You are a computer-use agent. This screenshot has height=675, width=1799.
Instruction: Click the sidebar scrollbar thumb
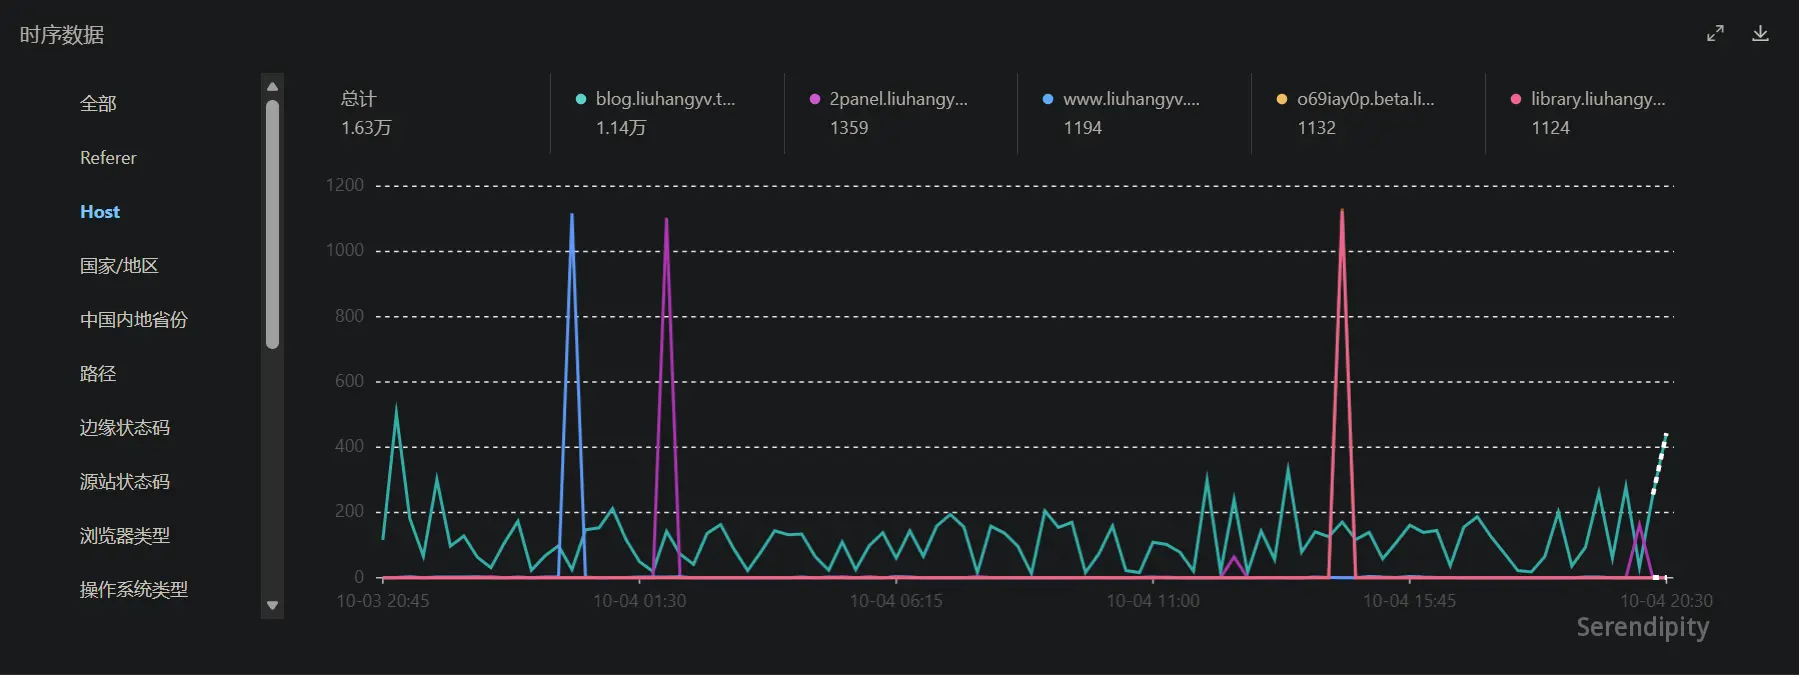tap(272, 225)
